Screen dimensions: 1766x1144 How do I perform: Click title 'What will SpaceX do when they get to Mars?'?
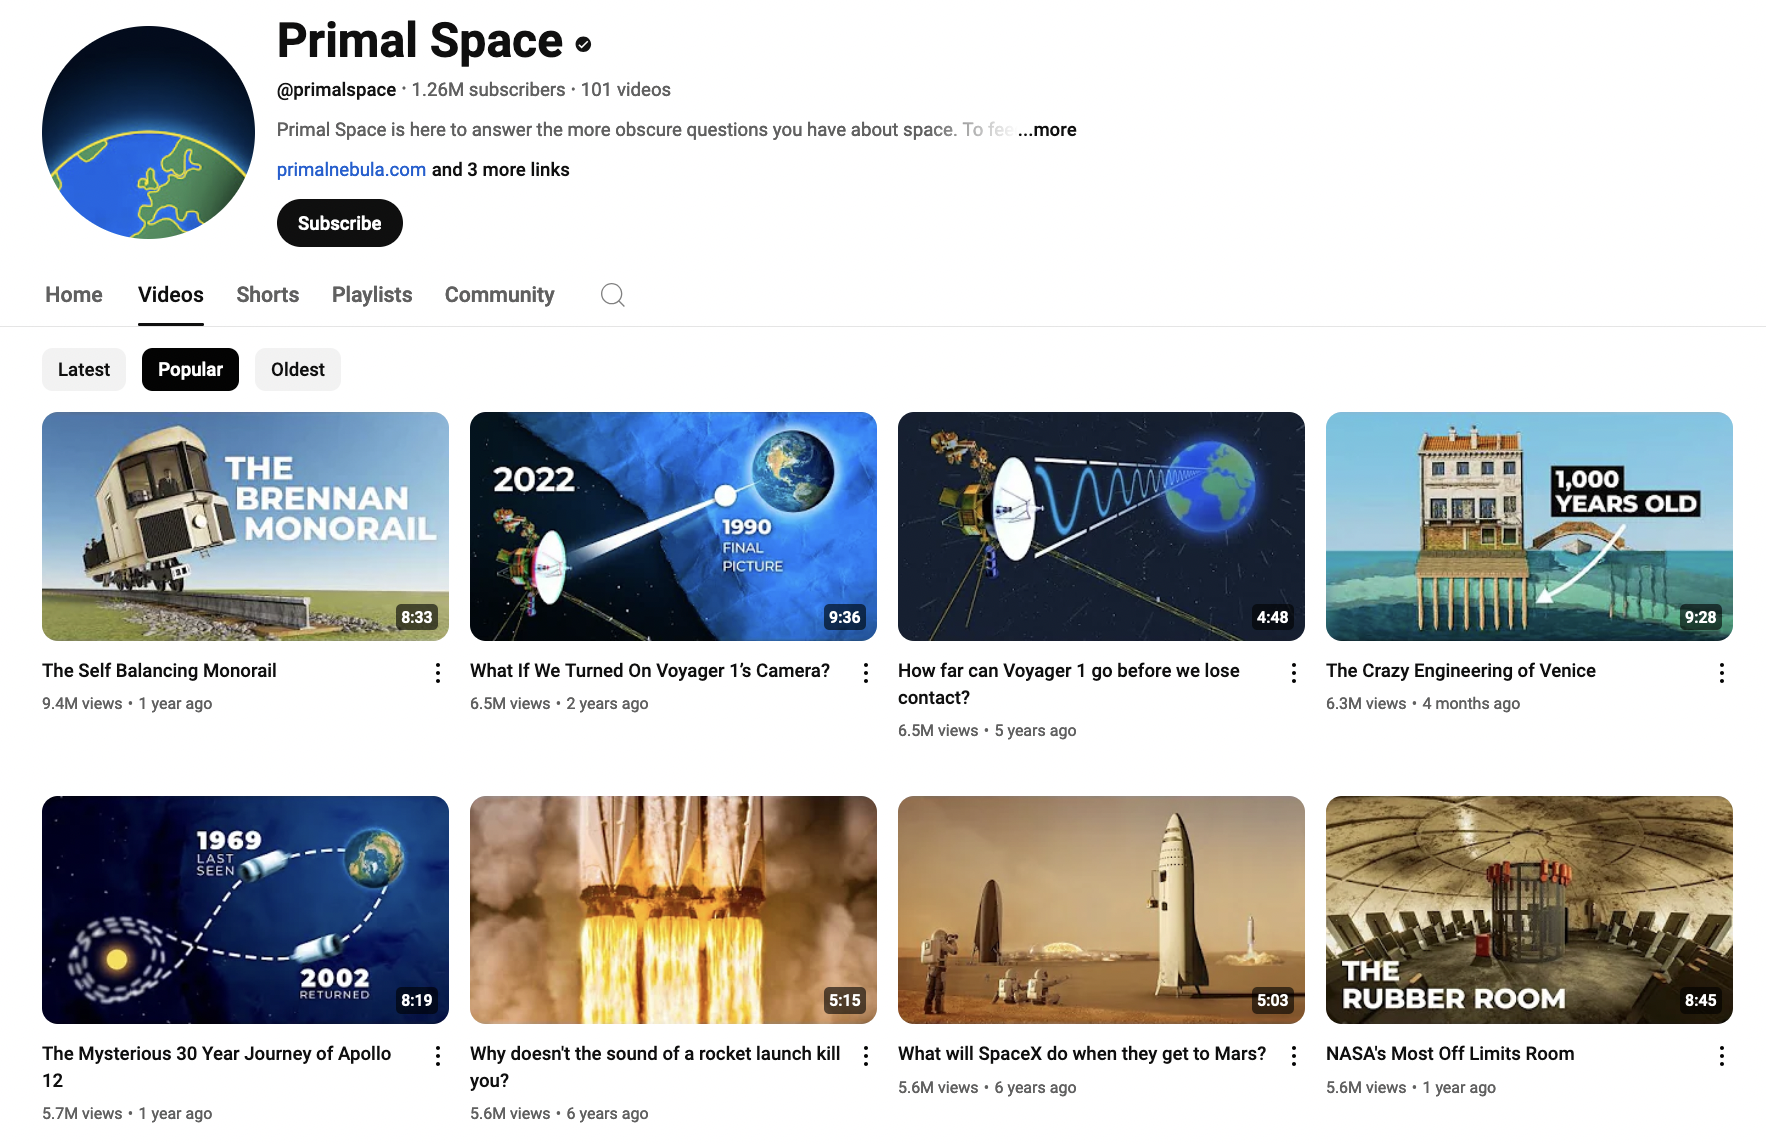(x=1082, y=1054)
